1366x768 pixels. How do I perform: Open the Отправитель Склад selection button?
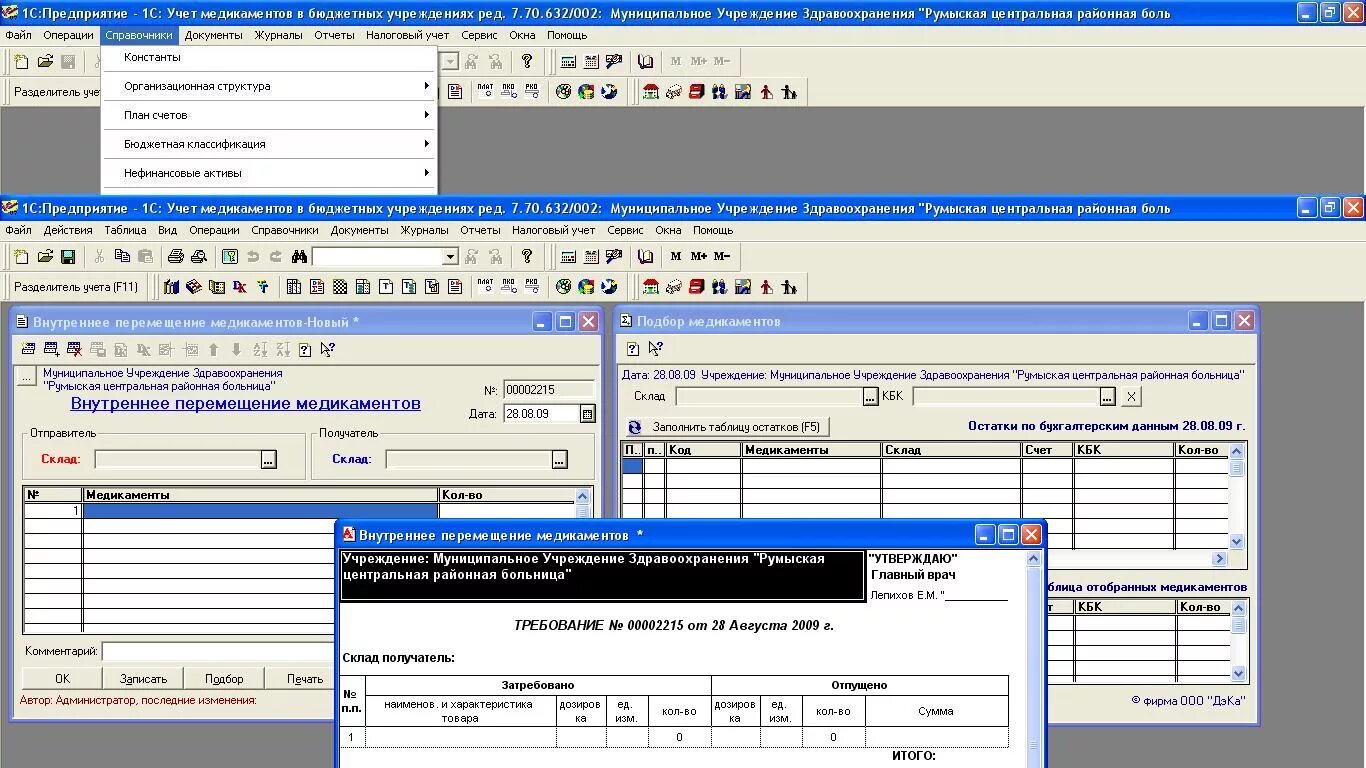coord(268,460)
